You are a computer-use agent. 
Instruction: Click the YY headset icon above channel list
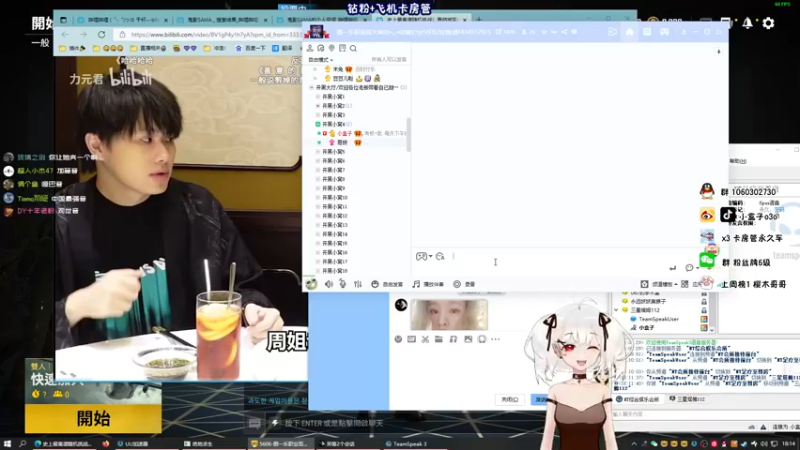[320, 48]
